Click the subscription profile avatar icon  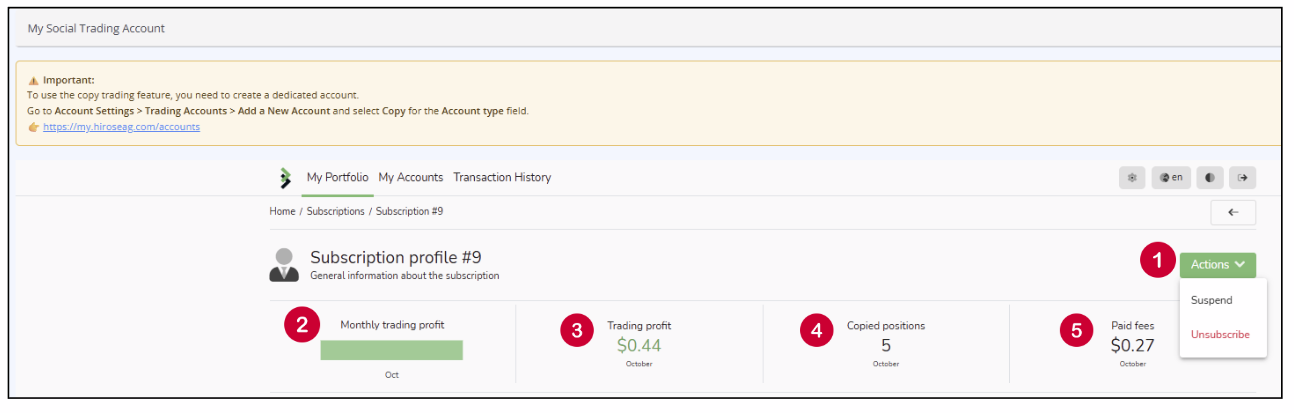pos(284,264)
